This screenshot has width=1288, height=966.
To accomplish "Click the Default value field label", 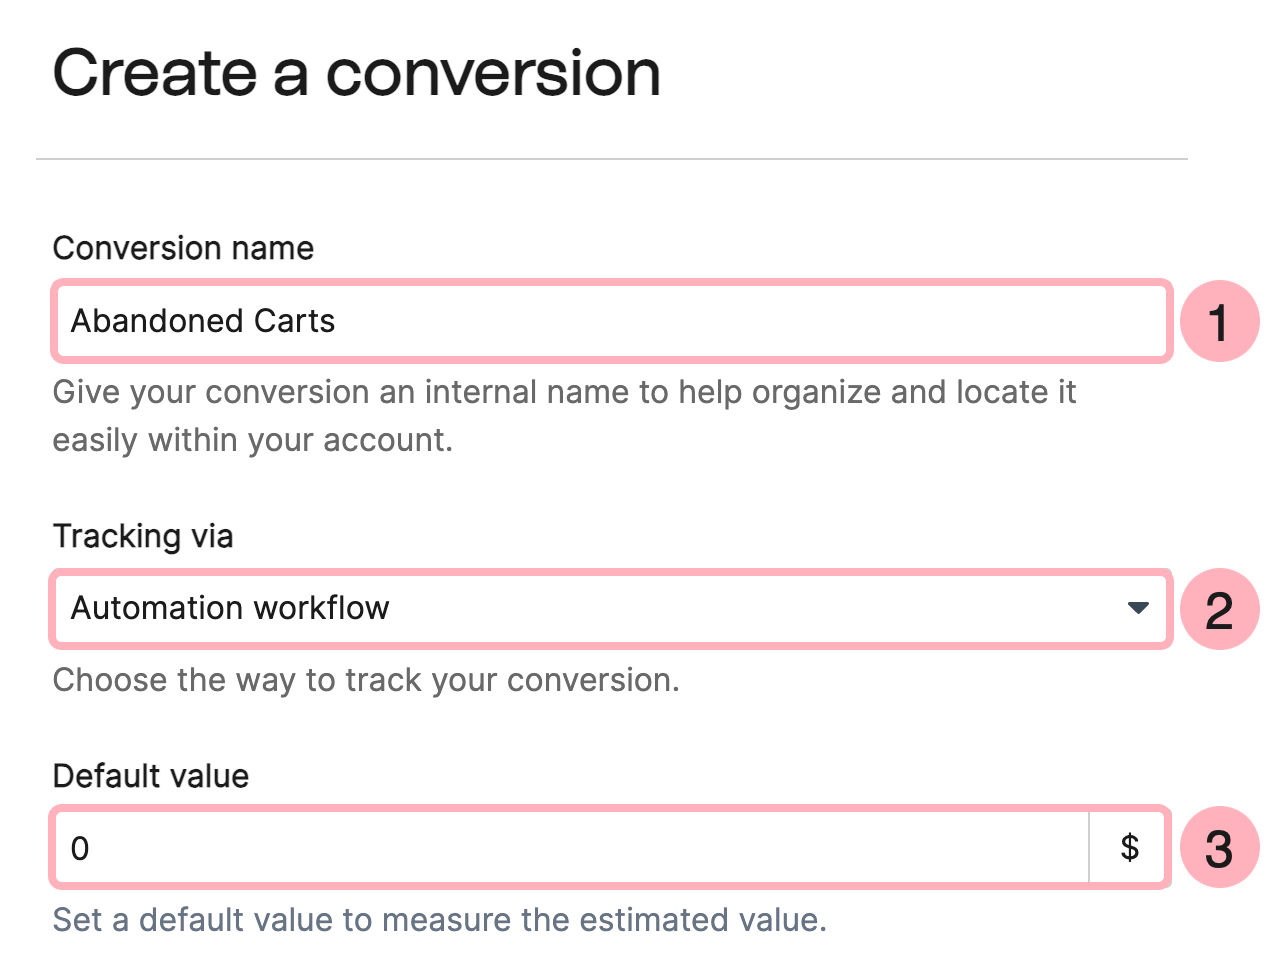I will 150,776.
